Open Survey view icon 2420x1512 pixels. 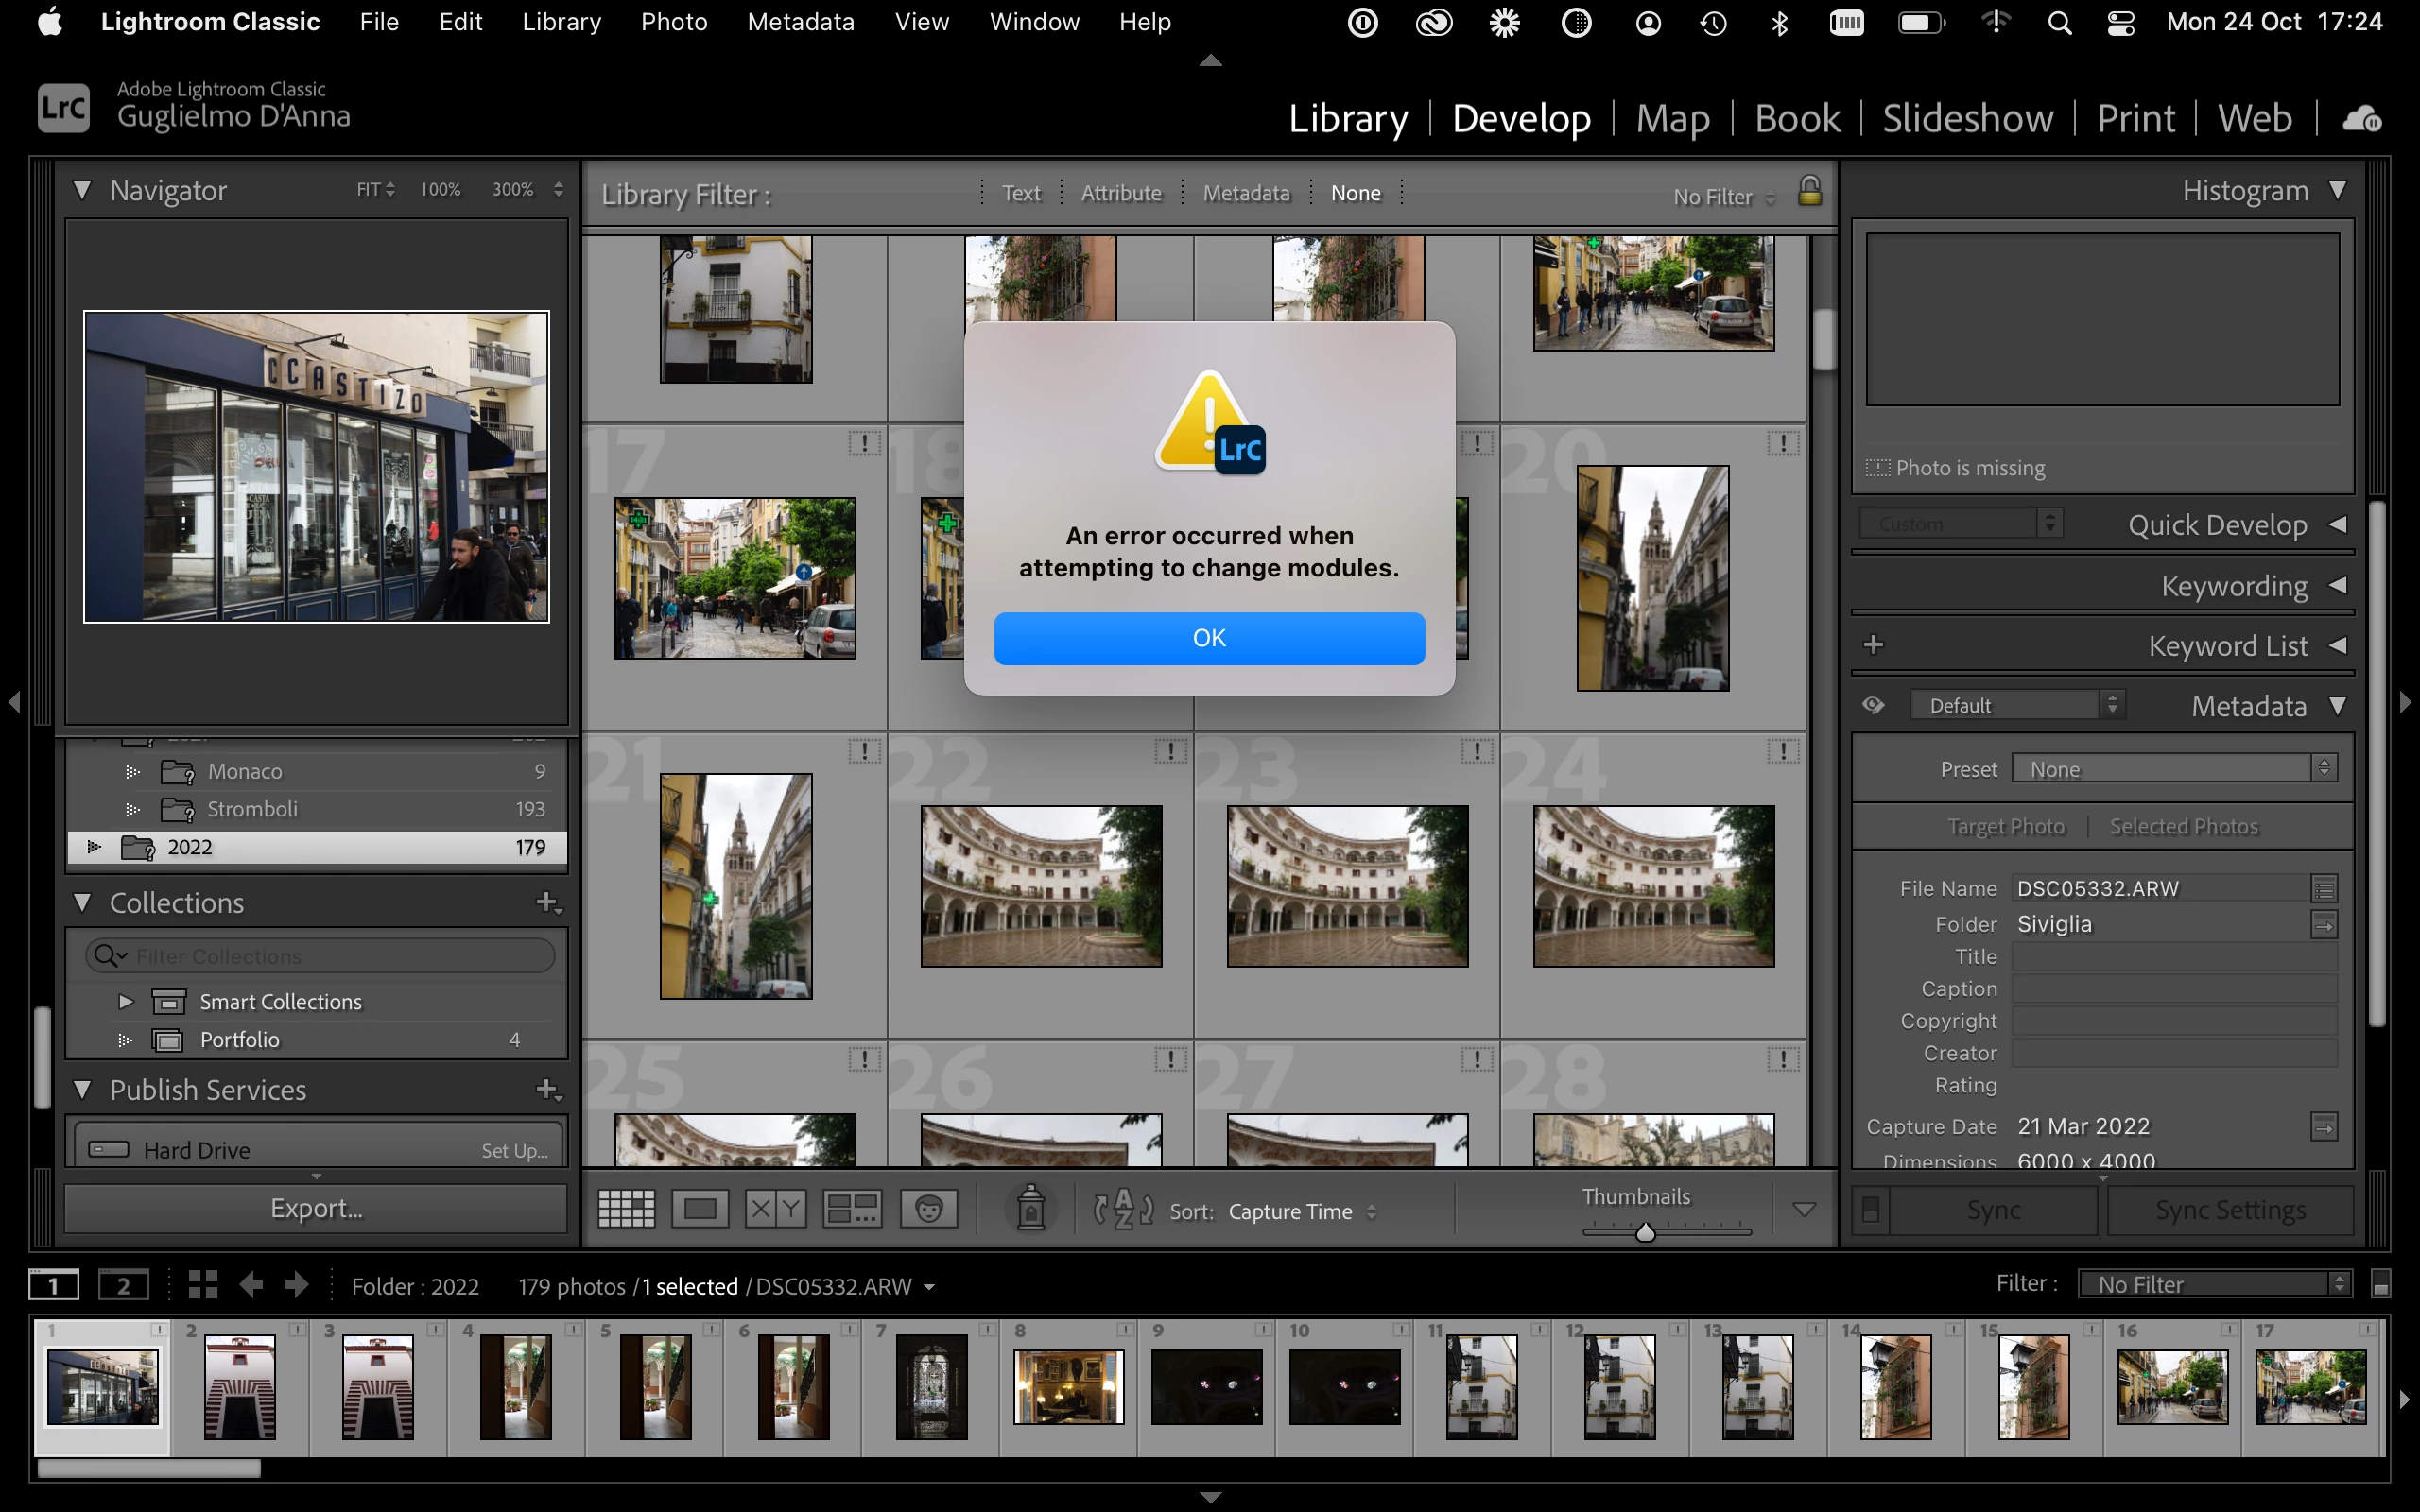click(851, 1209)
